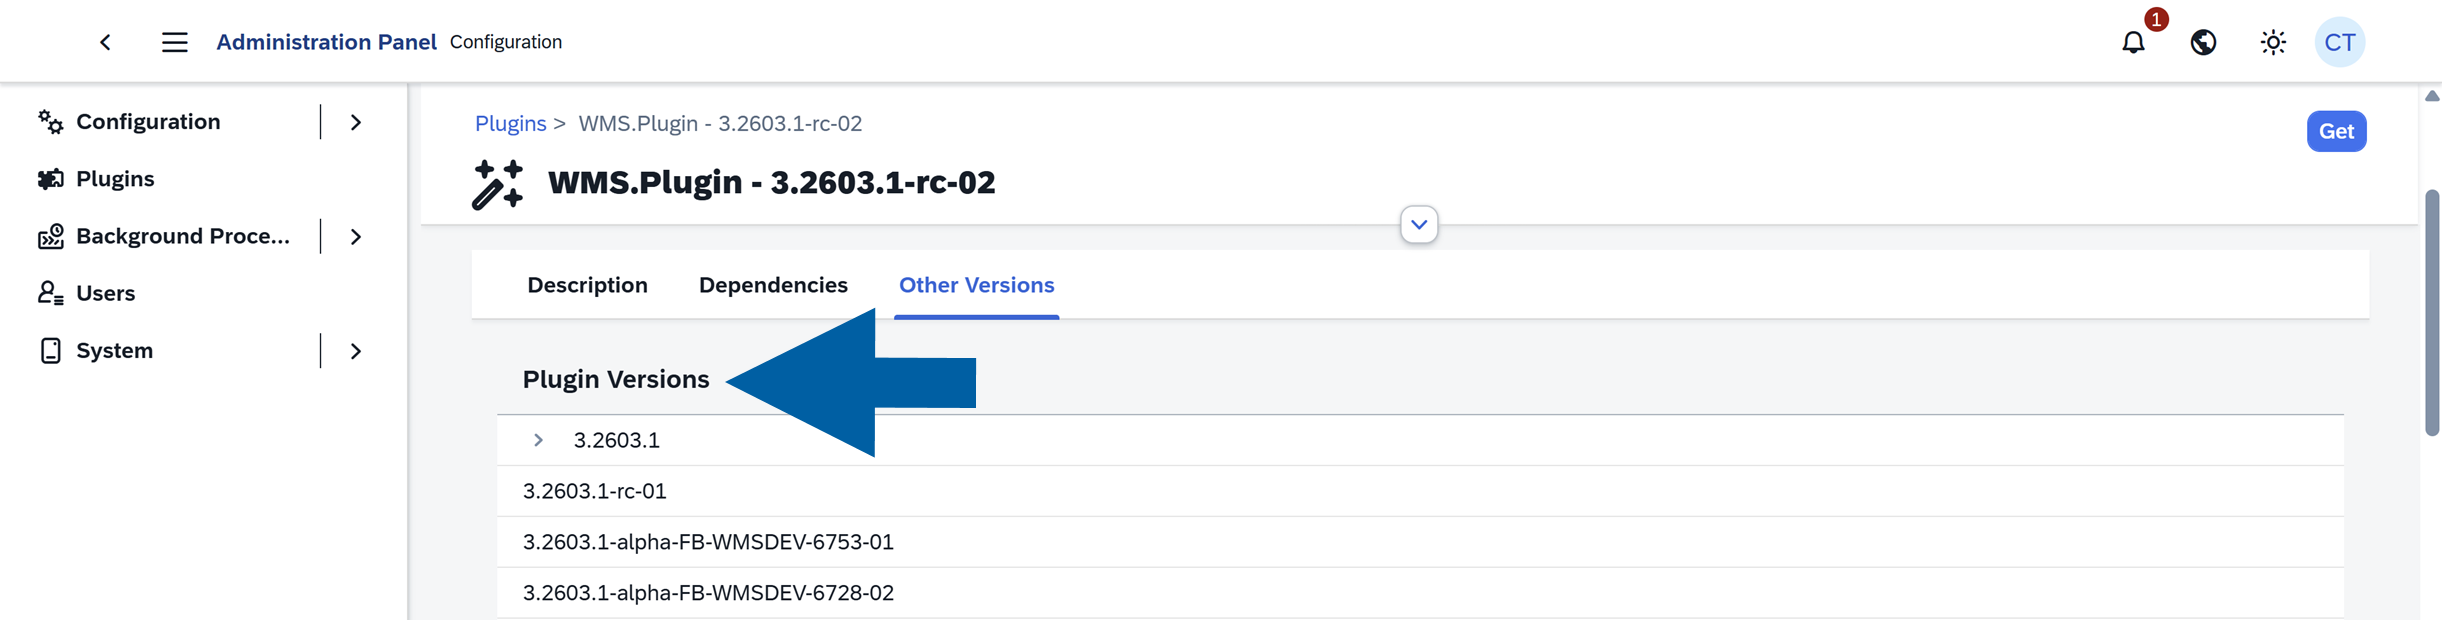Toggle the light/dark theme switch
Viewport: 2442px width, 620px height.
tap(2272, 42)
